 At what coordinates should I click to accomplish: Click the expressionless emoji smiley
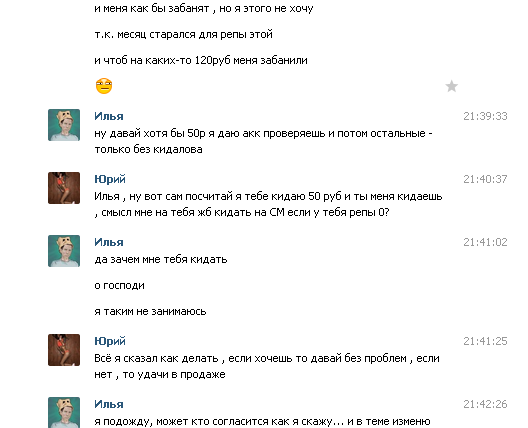click(104, 86)
